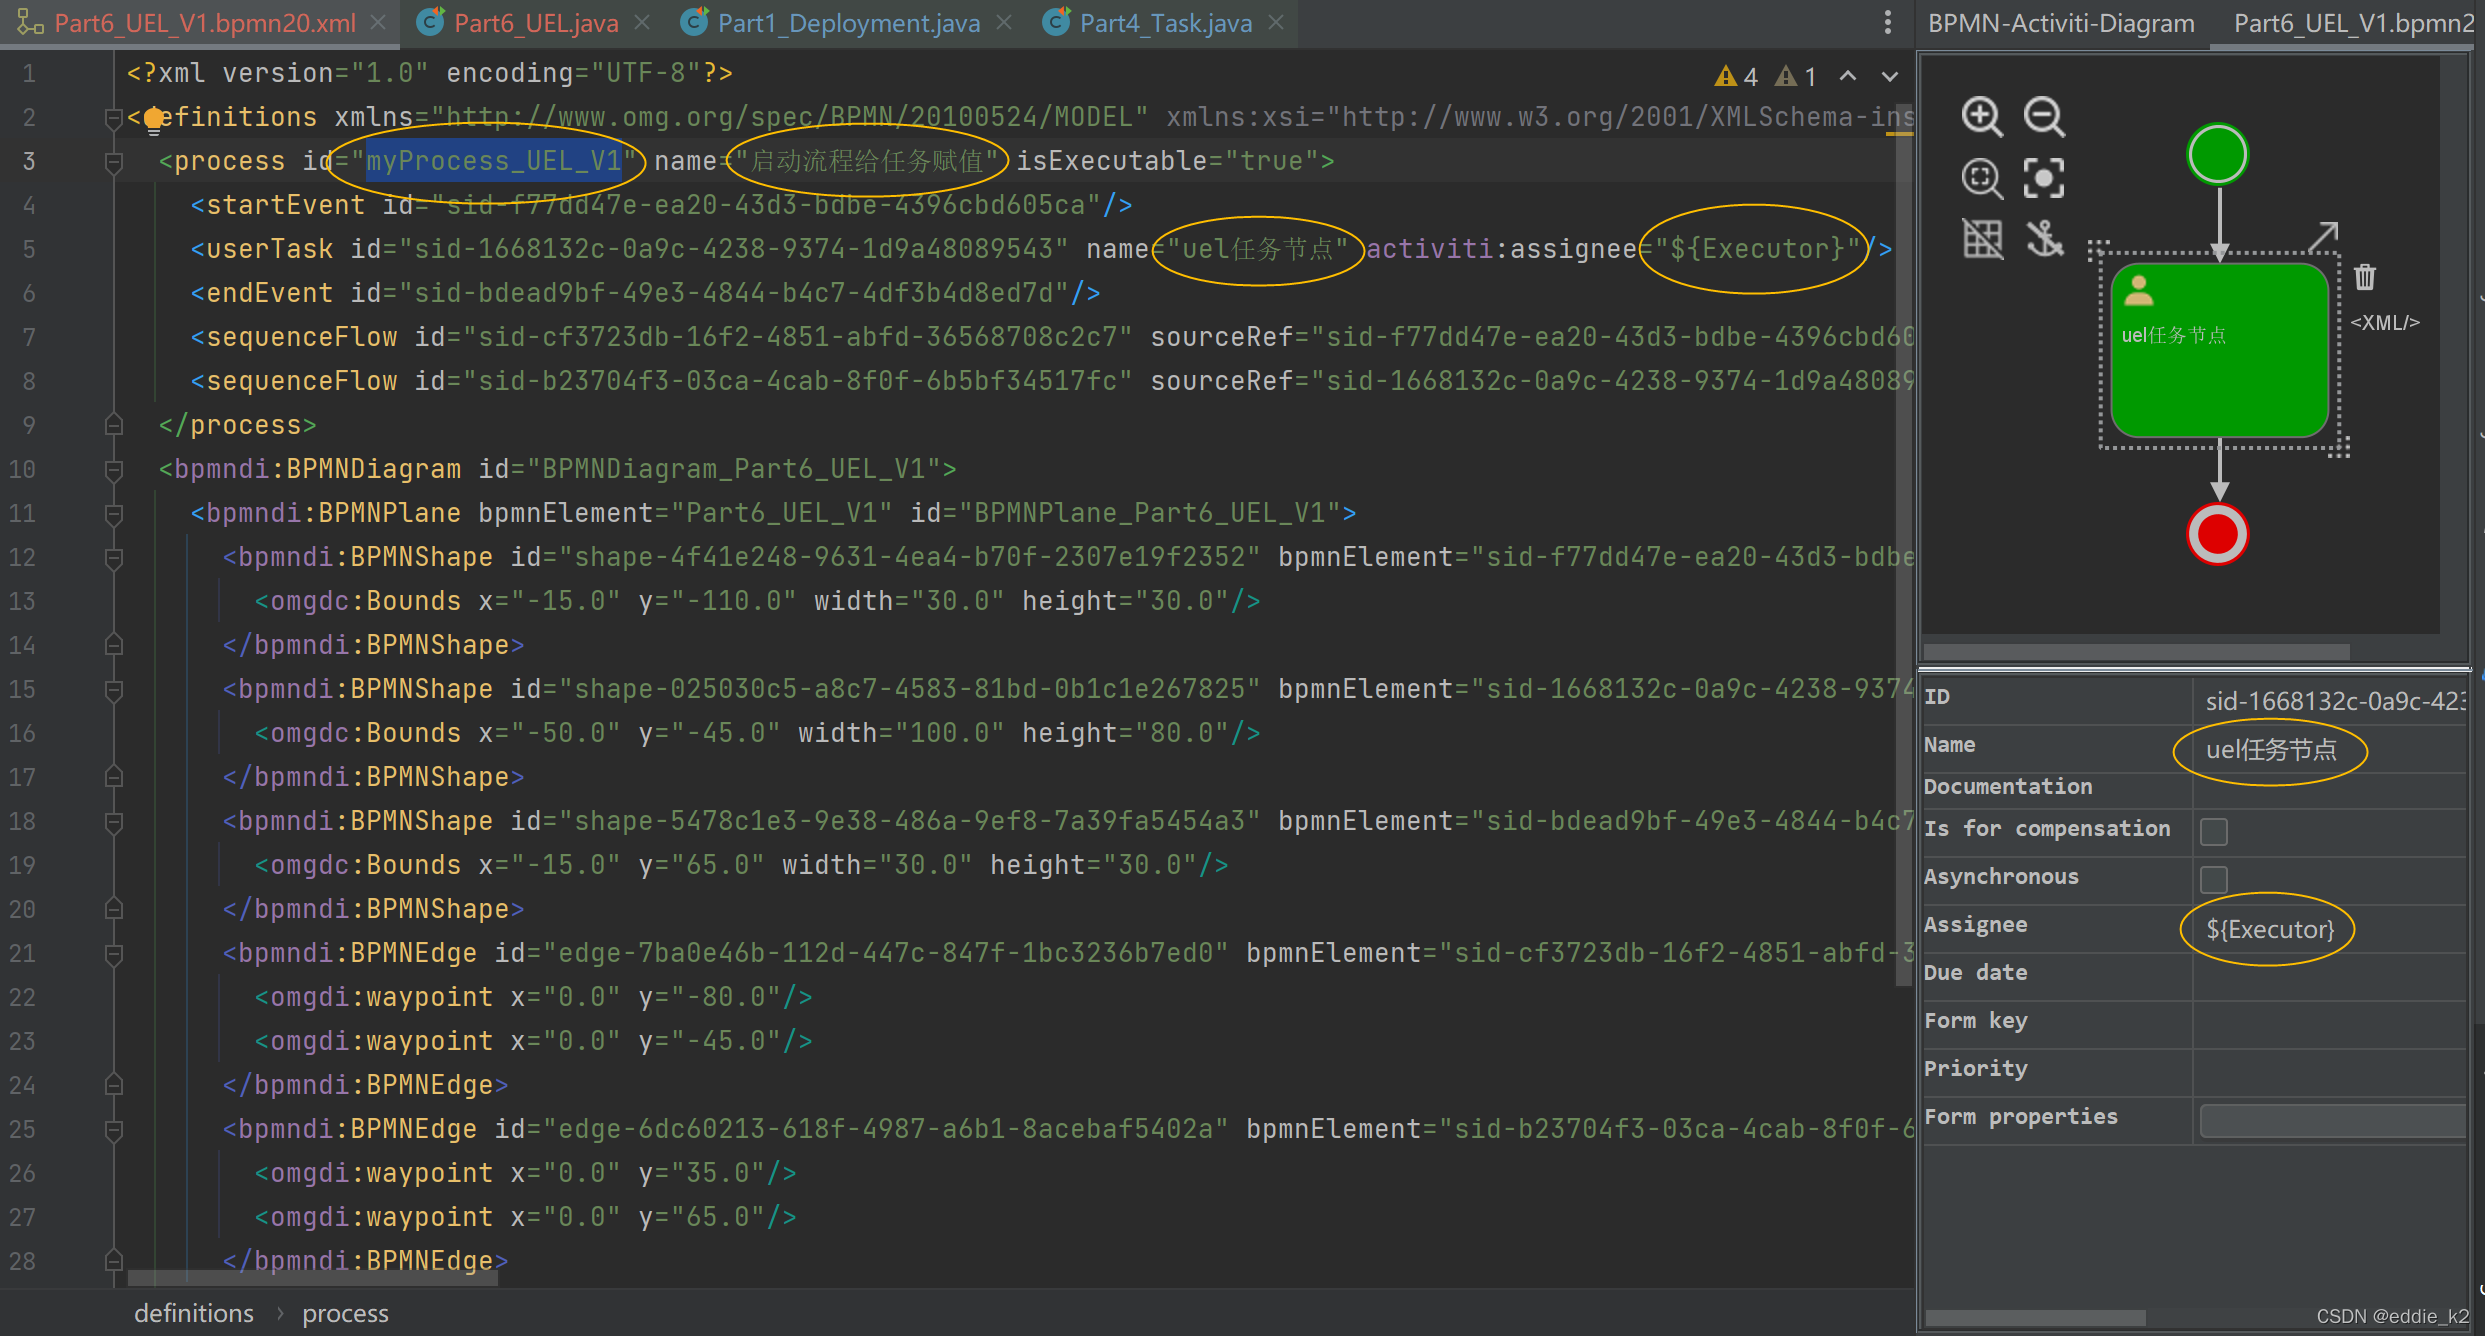2485x1336 pixels.
Task: Collapse the BPMNDiagram fold on line 10
Action: click(114, 470)
